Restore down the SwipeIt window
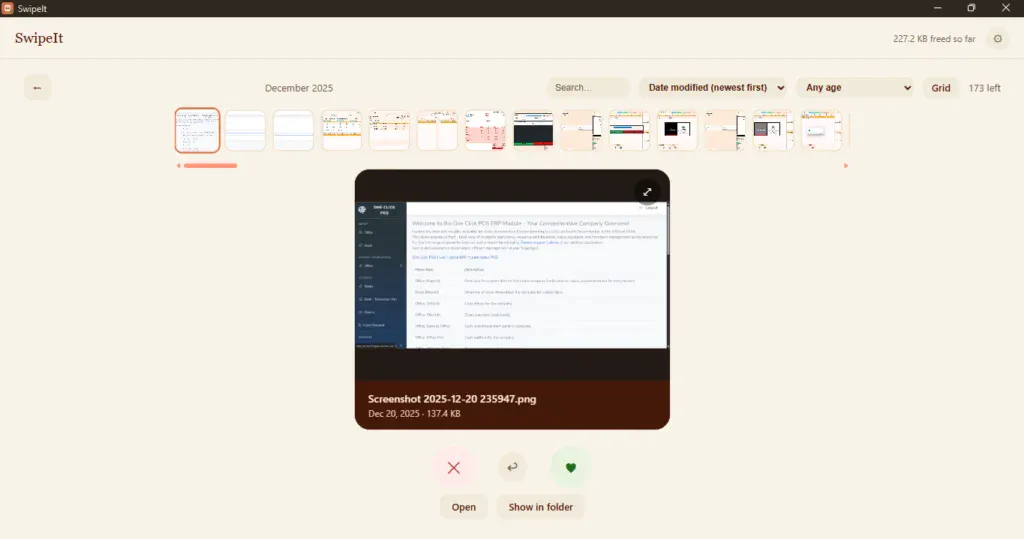Screen dimensions: 1024x539 (971, 8)
